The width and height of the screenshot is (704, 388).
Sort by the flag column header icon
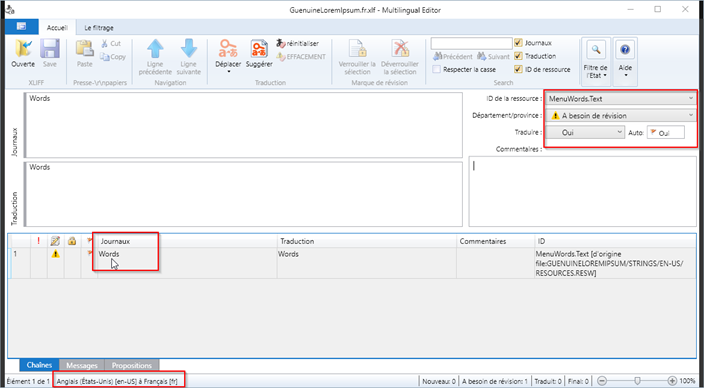click(x=89, y=241)
